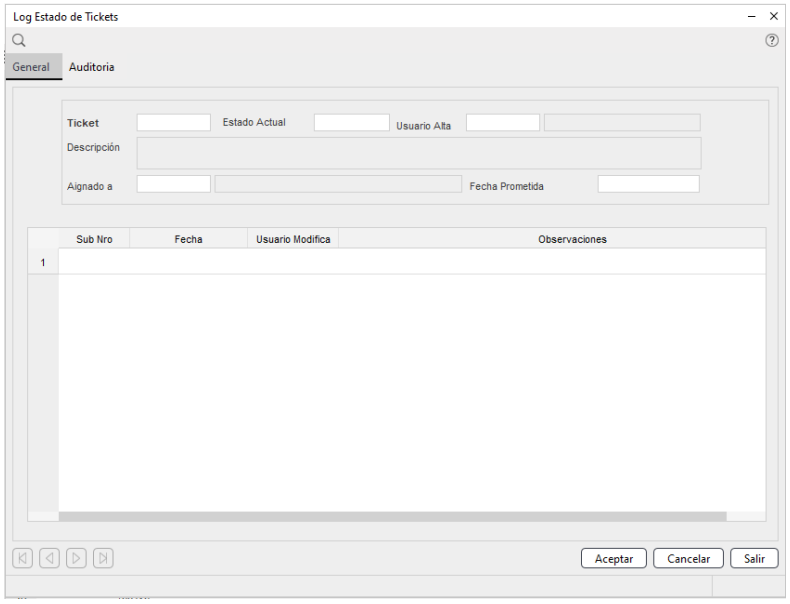This screenshot has width=790, height=604.
Task: Switch to the Auditoria tab
Action: click(x=91, y=67)
